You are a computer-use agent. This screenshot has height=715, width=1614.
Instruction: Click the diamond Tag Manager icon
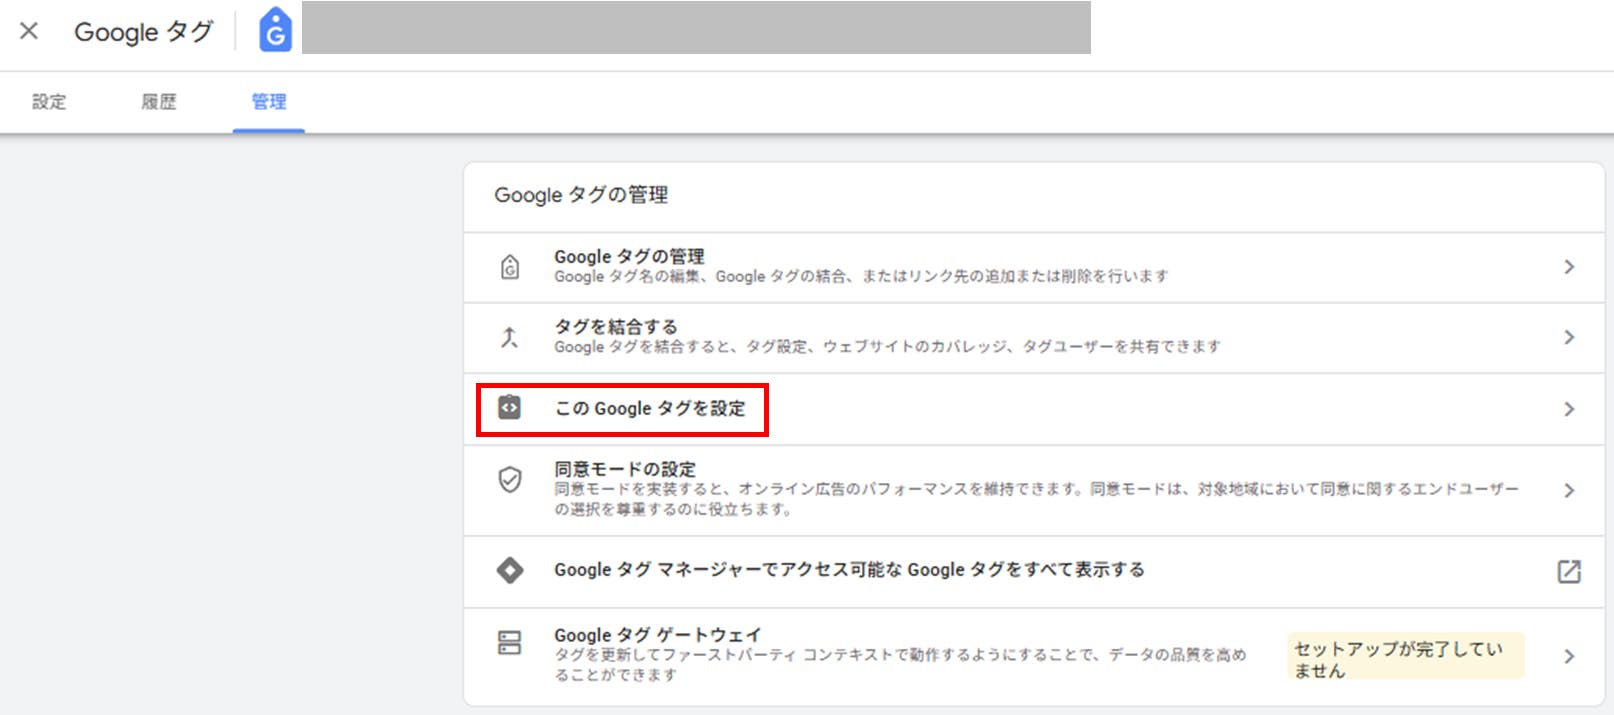click(x=510, y=570)
